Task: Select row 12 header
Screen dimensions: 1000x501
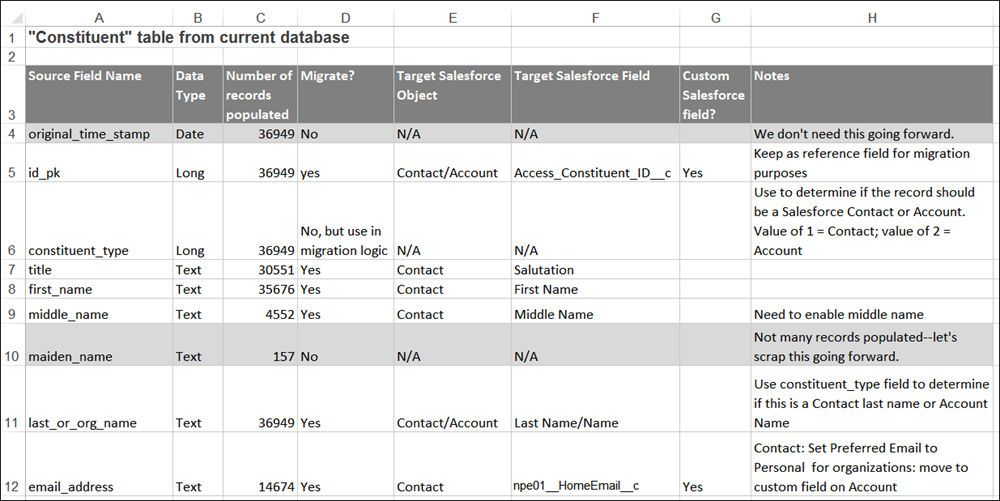Action: tap(13, 463)
